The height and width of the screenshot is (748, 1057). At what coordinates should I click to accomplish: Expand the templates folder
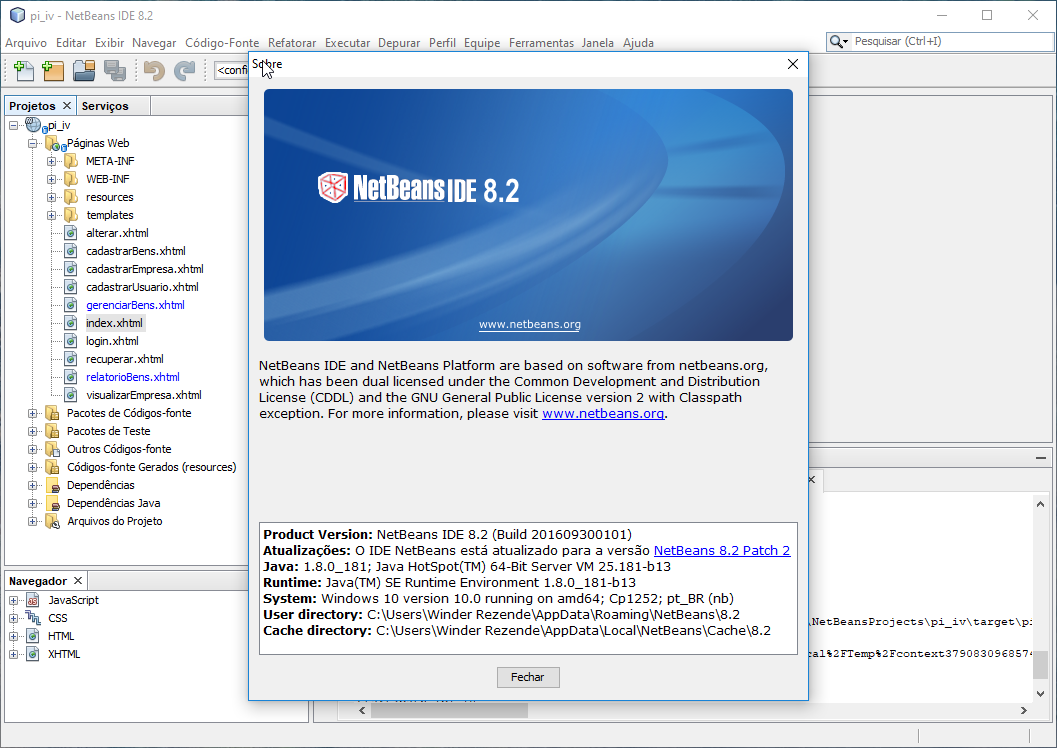[x=51, y=216]
